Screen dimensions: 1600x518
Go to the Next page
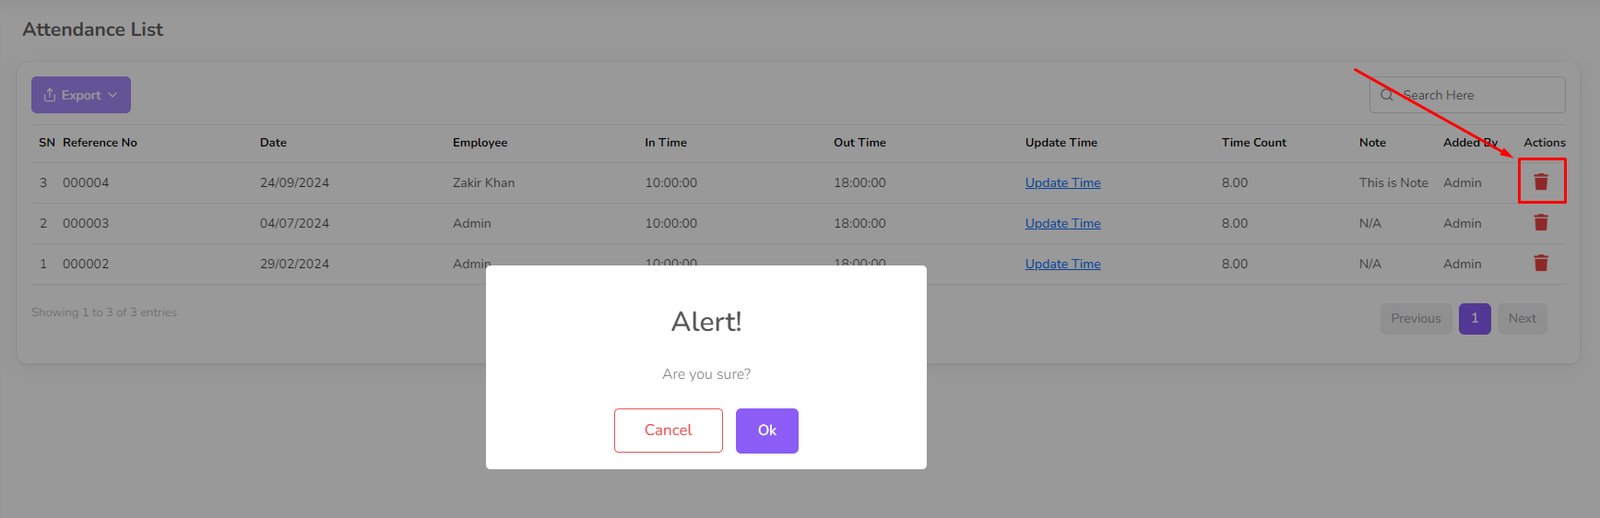tap(1521, 319)
